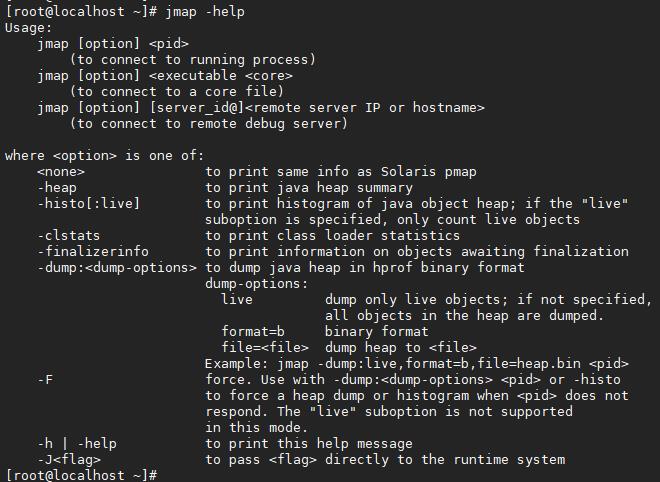Image resolution: width=660 pixels, height=482 pixels.
Task: Click the -dump:<dump-options> entry
Action: [117, 268]
